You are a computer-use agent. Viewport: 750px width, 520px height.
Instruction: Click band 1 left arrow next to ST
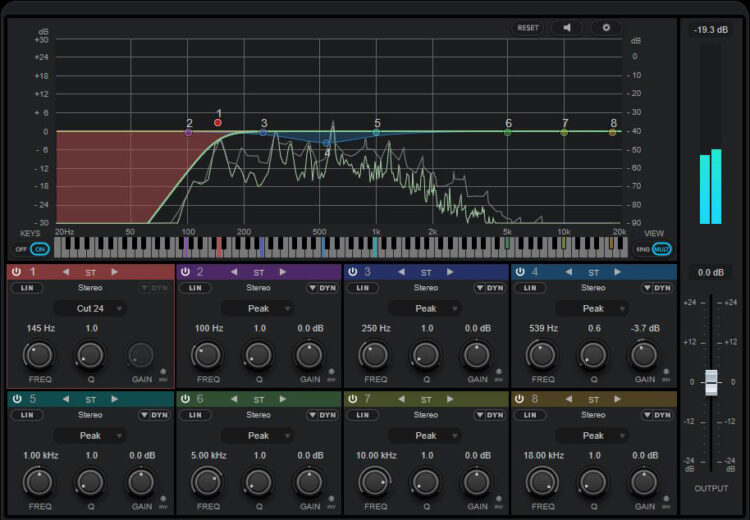[x=66, y=272]
